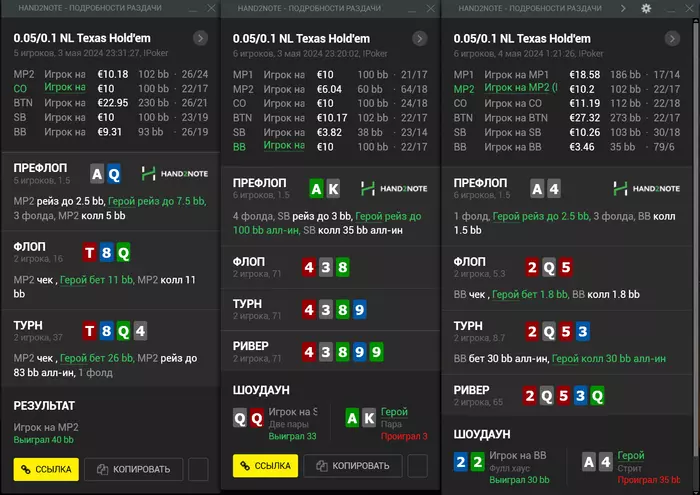Open Герой link in right window showdown
Viewport: 700px width, 495px height.
pyautogui.click(x=631, y=455)
